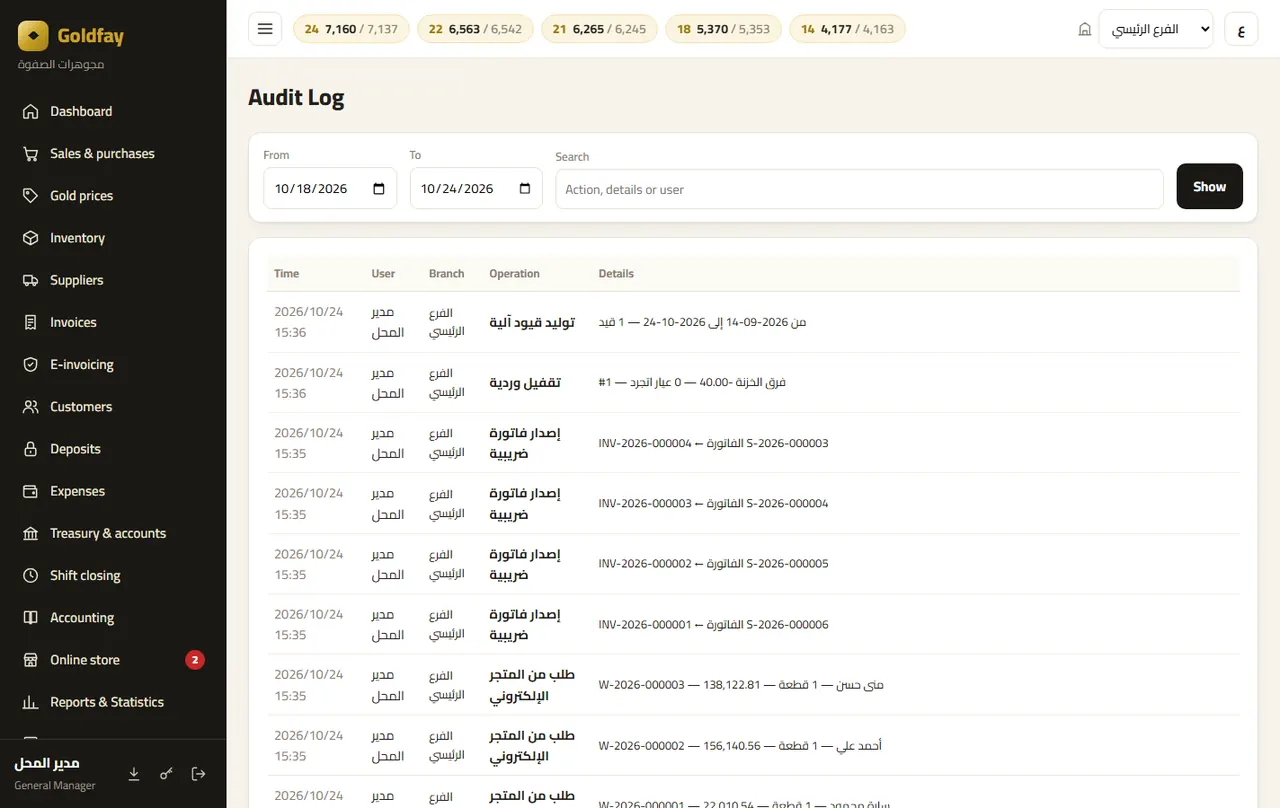The width and height of the screenshot is (1280, 808).
Task: Click the Suppliers truck icon
Action: [31, 280]
